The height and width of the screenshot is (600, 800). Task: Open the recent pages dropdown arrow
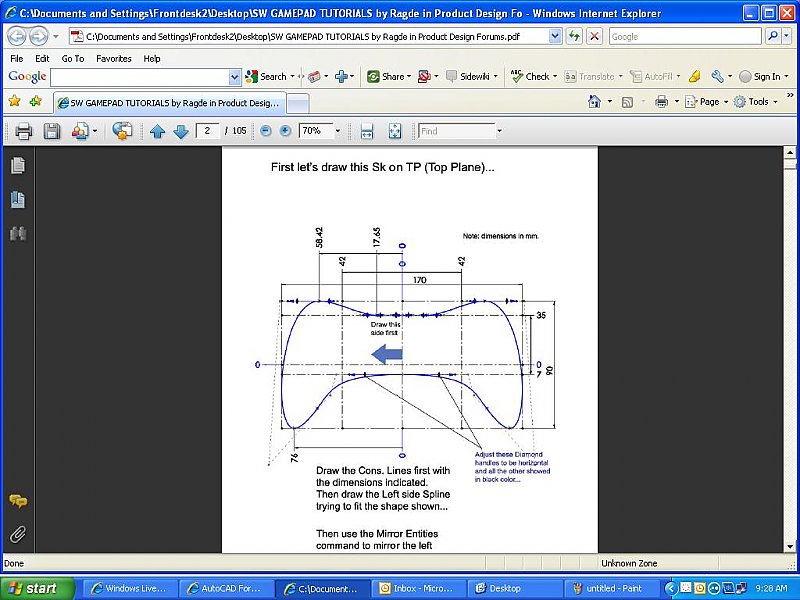tap(56, 37)
